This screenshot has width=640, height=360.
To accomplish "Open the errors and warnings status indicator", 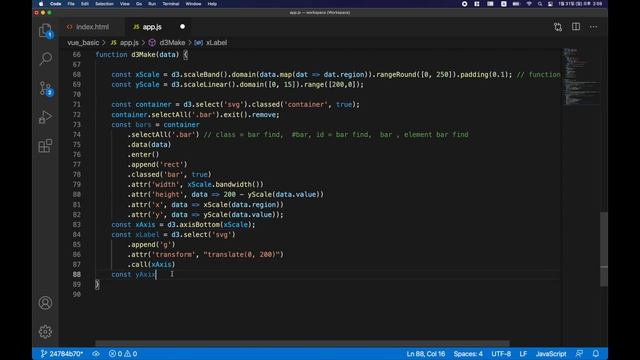I will 123,353.
